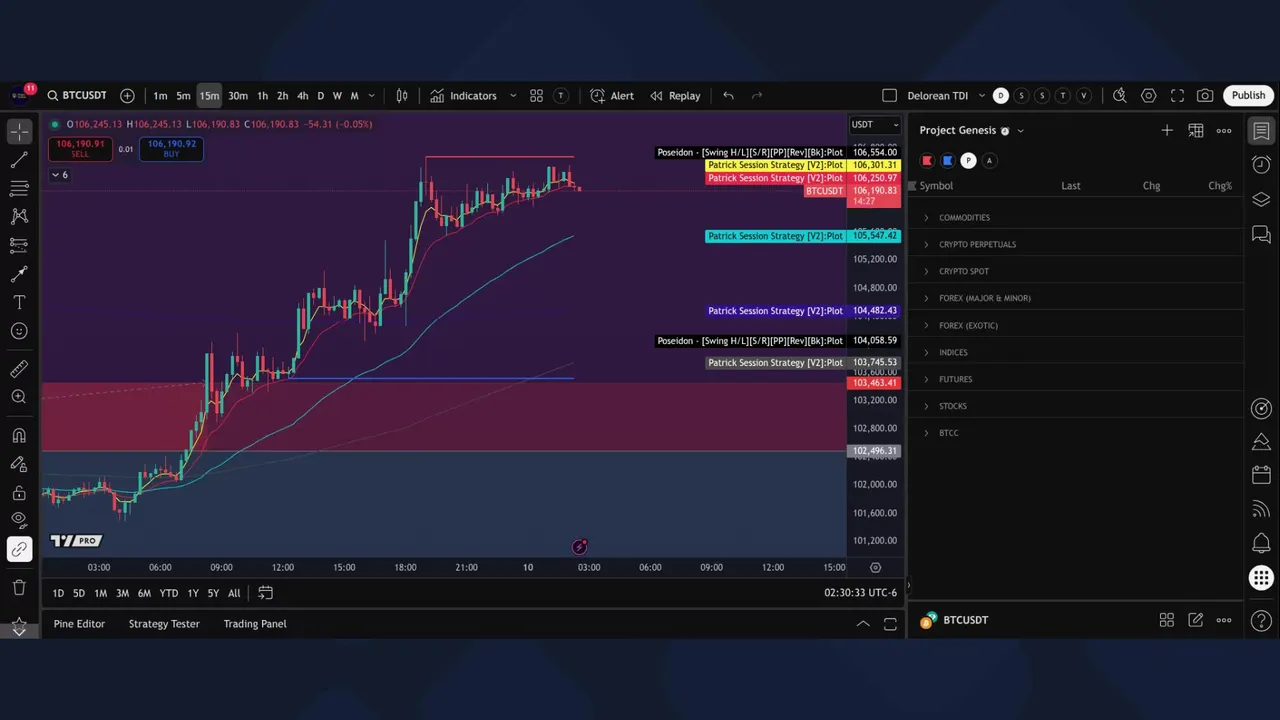Set chart range to All
Screen dimensions: 1280x720
click(234, 593)
